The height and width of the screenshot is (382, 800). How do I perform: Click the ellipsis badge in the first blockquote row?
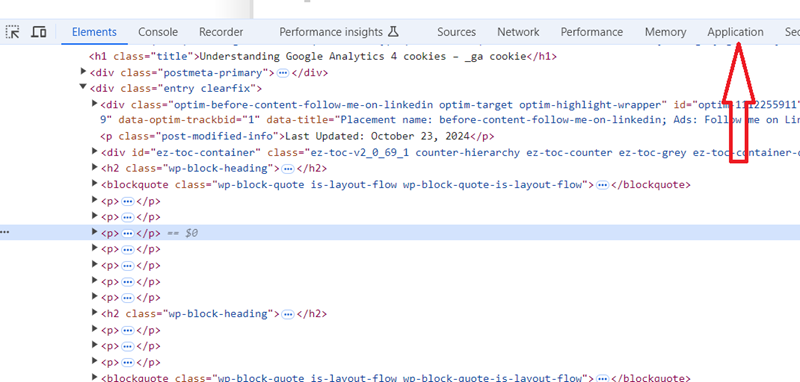click(603, 185)
